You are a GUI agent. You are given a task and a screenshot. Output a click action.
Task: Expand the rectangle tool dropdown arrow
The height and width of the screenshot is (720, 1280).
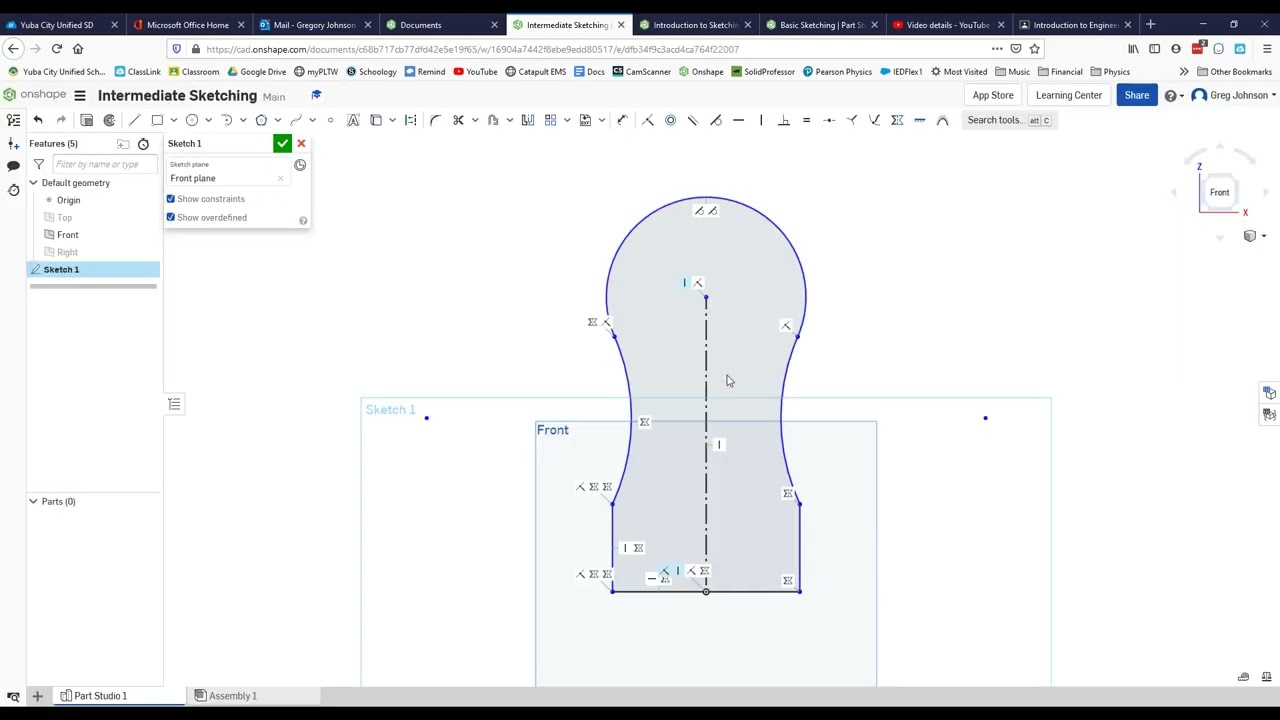[173, 120]
